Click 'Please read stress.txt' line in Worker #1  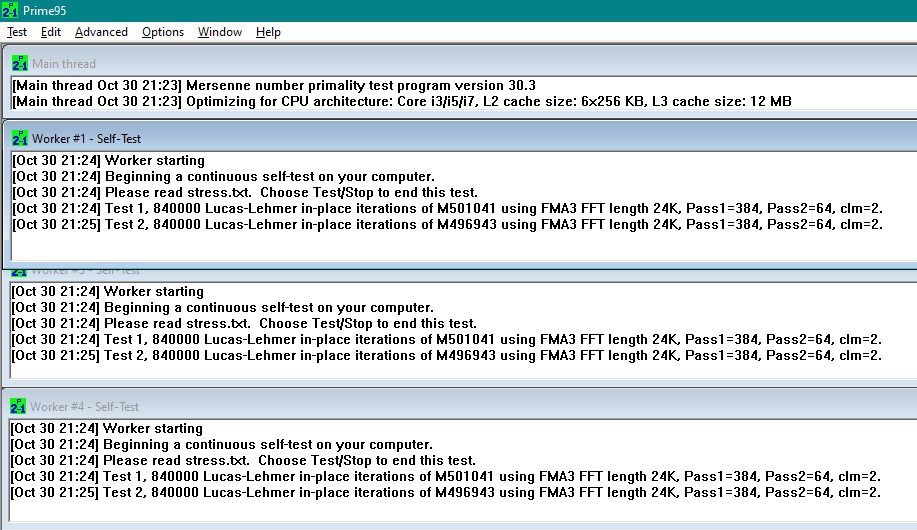pyautogui.click(x=245, y=192)
